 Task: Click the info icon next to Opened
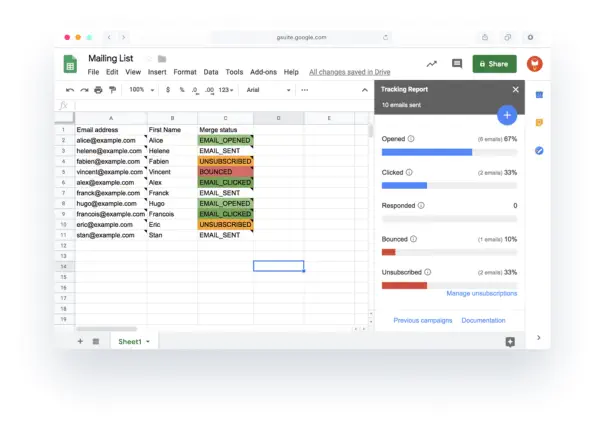click(x=412, y=139)
